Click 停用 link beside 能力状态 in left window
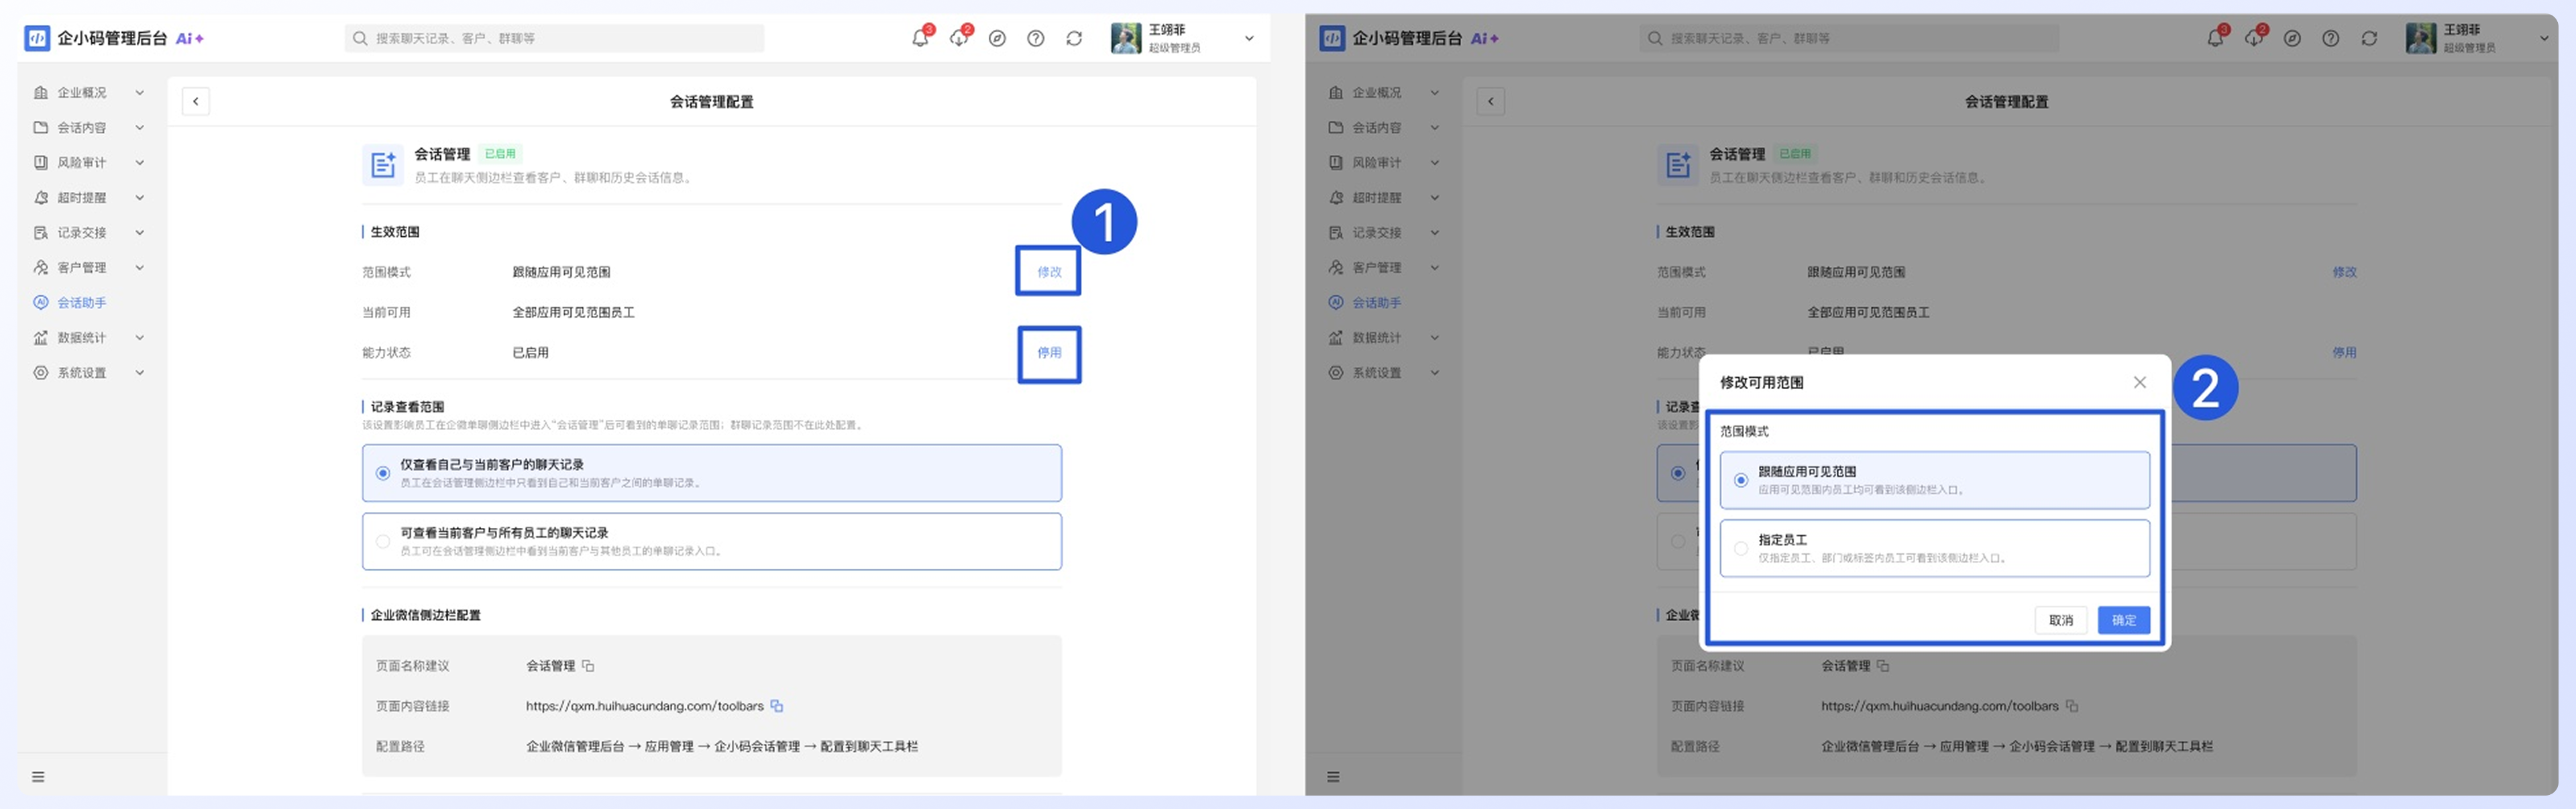 (1049, 352)
